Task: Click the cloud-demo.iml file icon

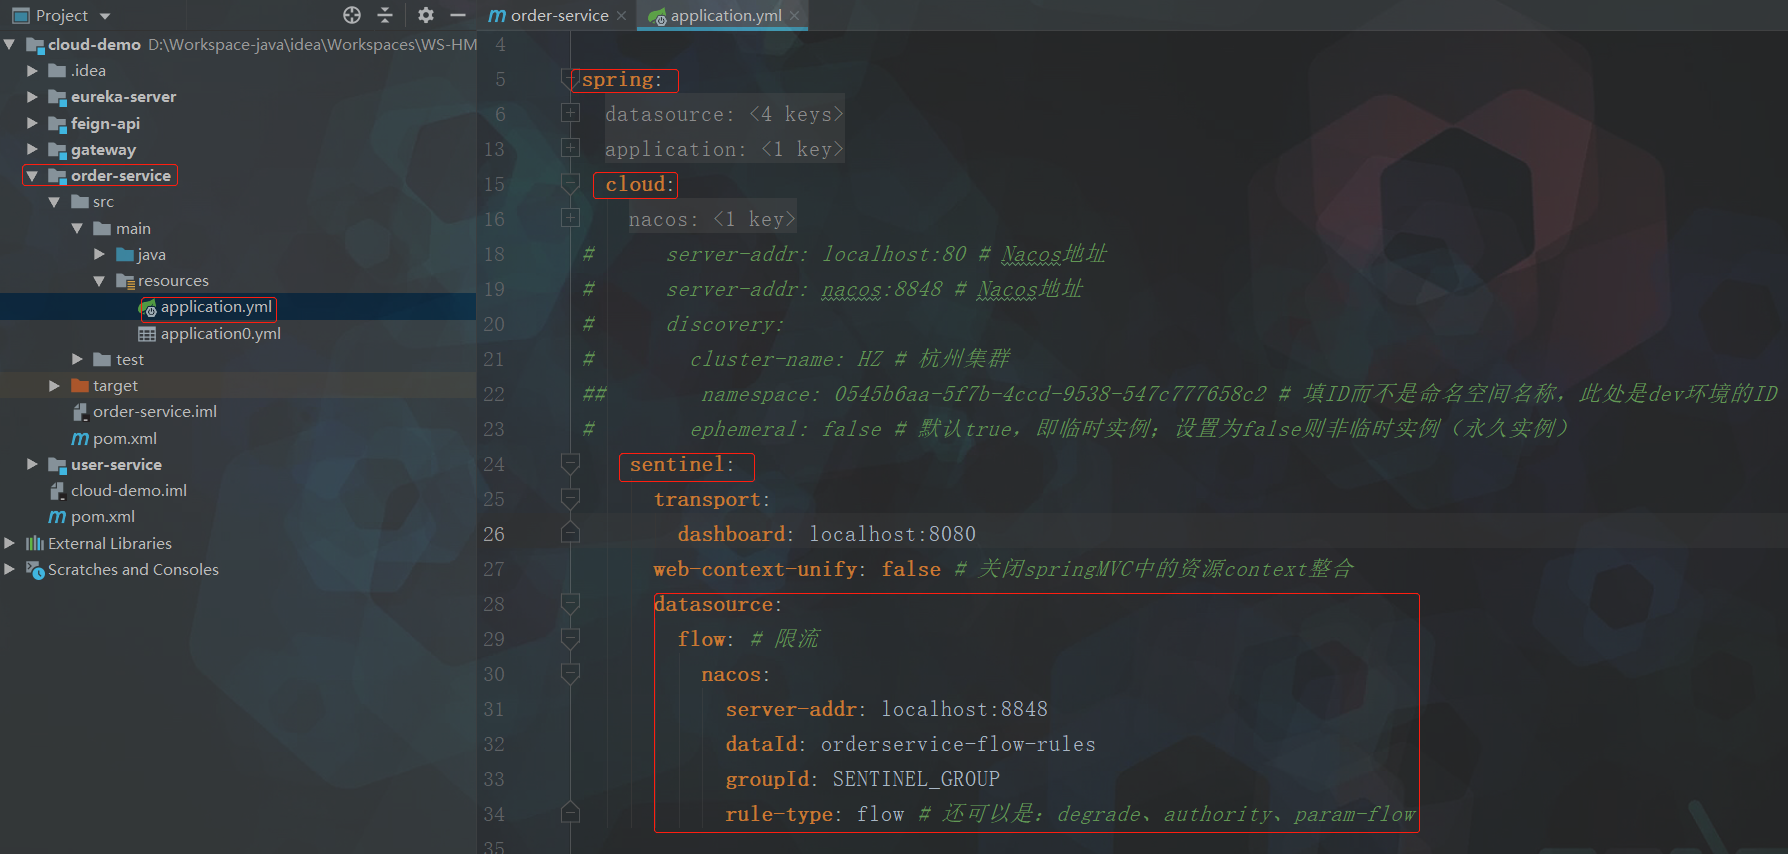Action: tap(58, 491)
